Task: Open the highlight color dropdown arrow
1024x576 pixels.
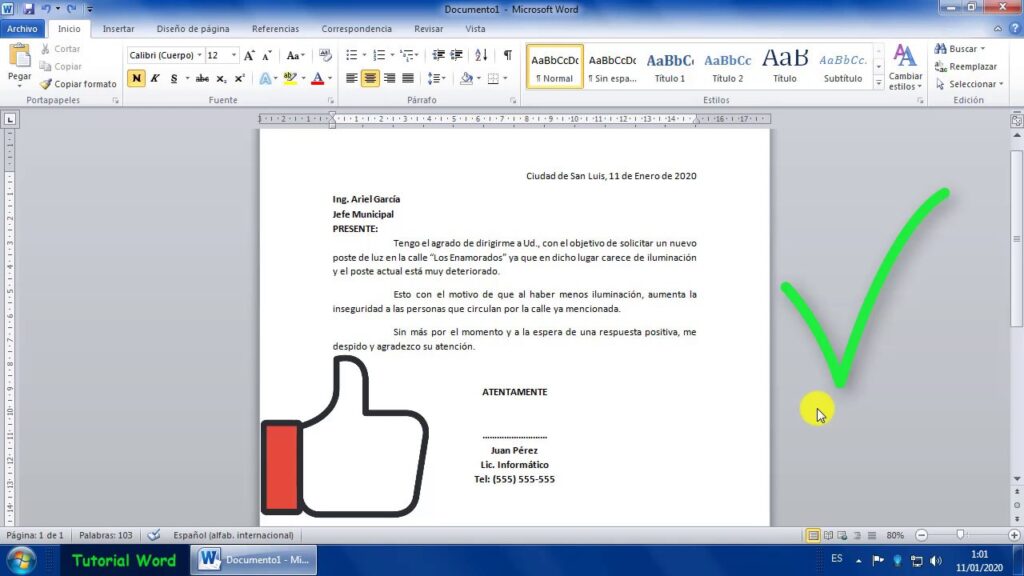Action: (x=303, y=78)
